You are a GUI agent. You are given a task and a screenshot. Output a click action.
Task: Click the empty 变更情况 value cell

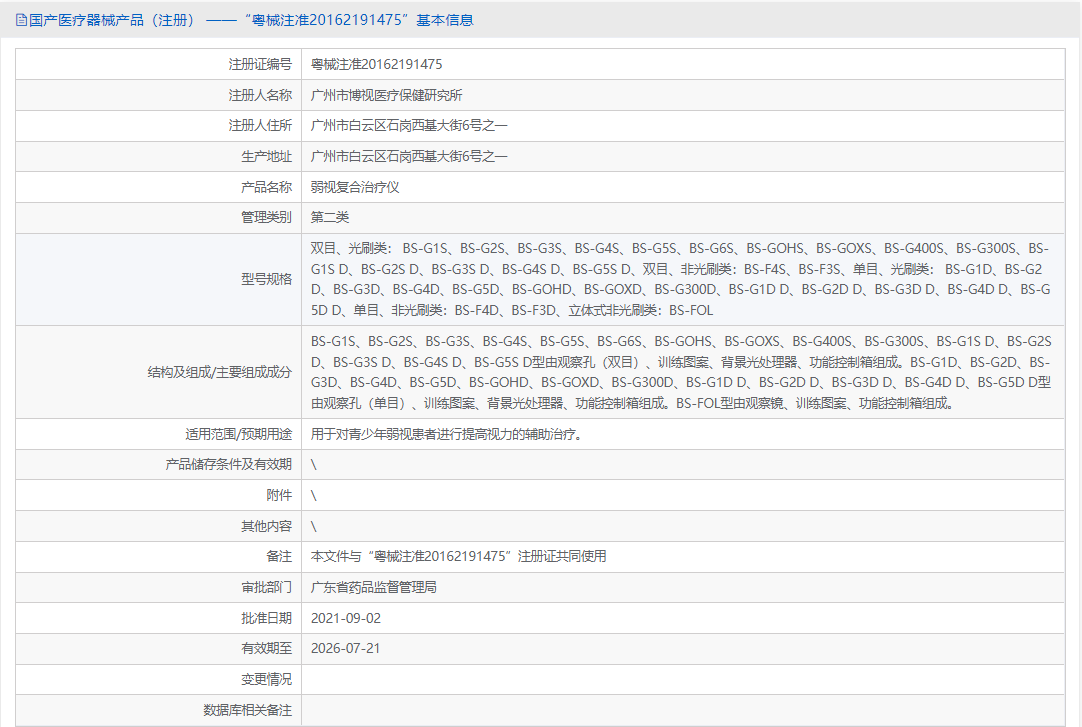(683, 679)
